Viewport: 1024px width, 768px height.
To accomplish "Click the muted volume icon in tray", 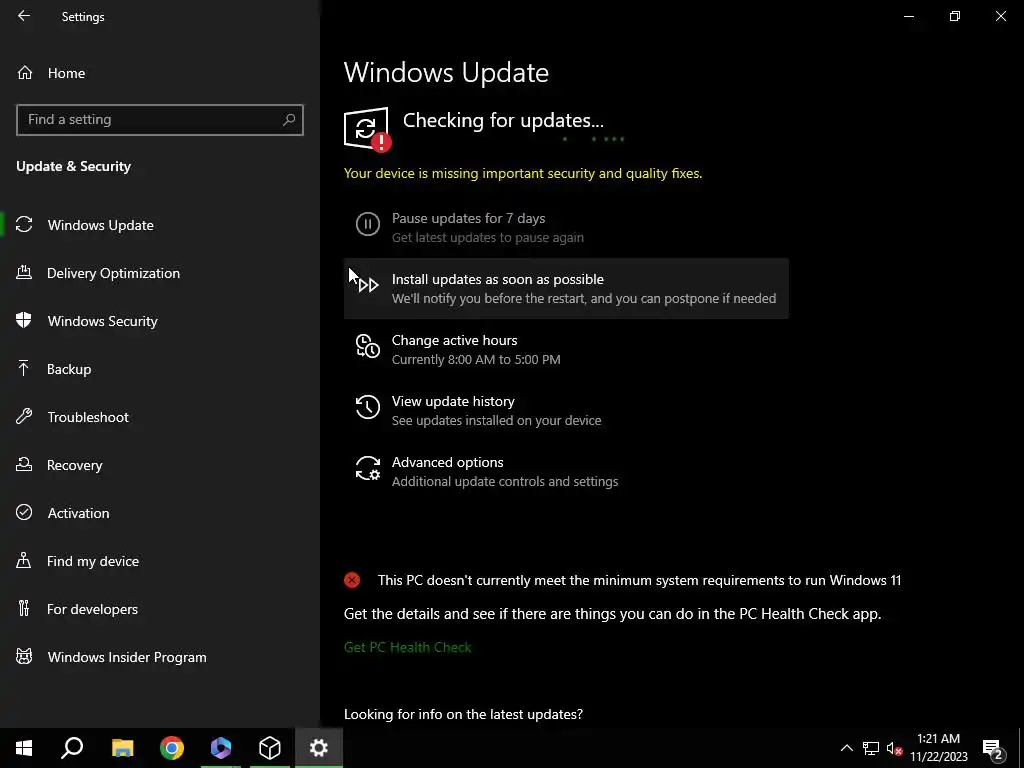I will coord(894,748).
